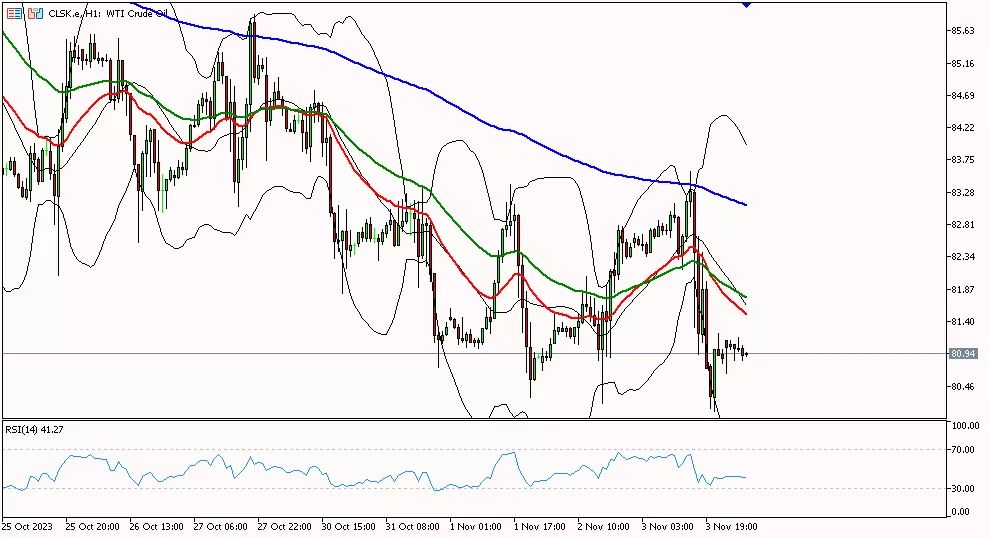
Task: Select the 27 Oct 06:00 time label
Action: point(221,525)
